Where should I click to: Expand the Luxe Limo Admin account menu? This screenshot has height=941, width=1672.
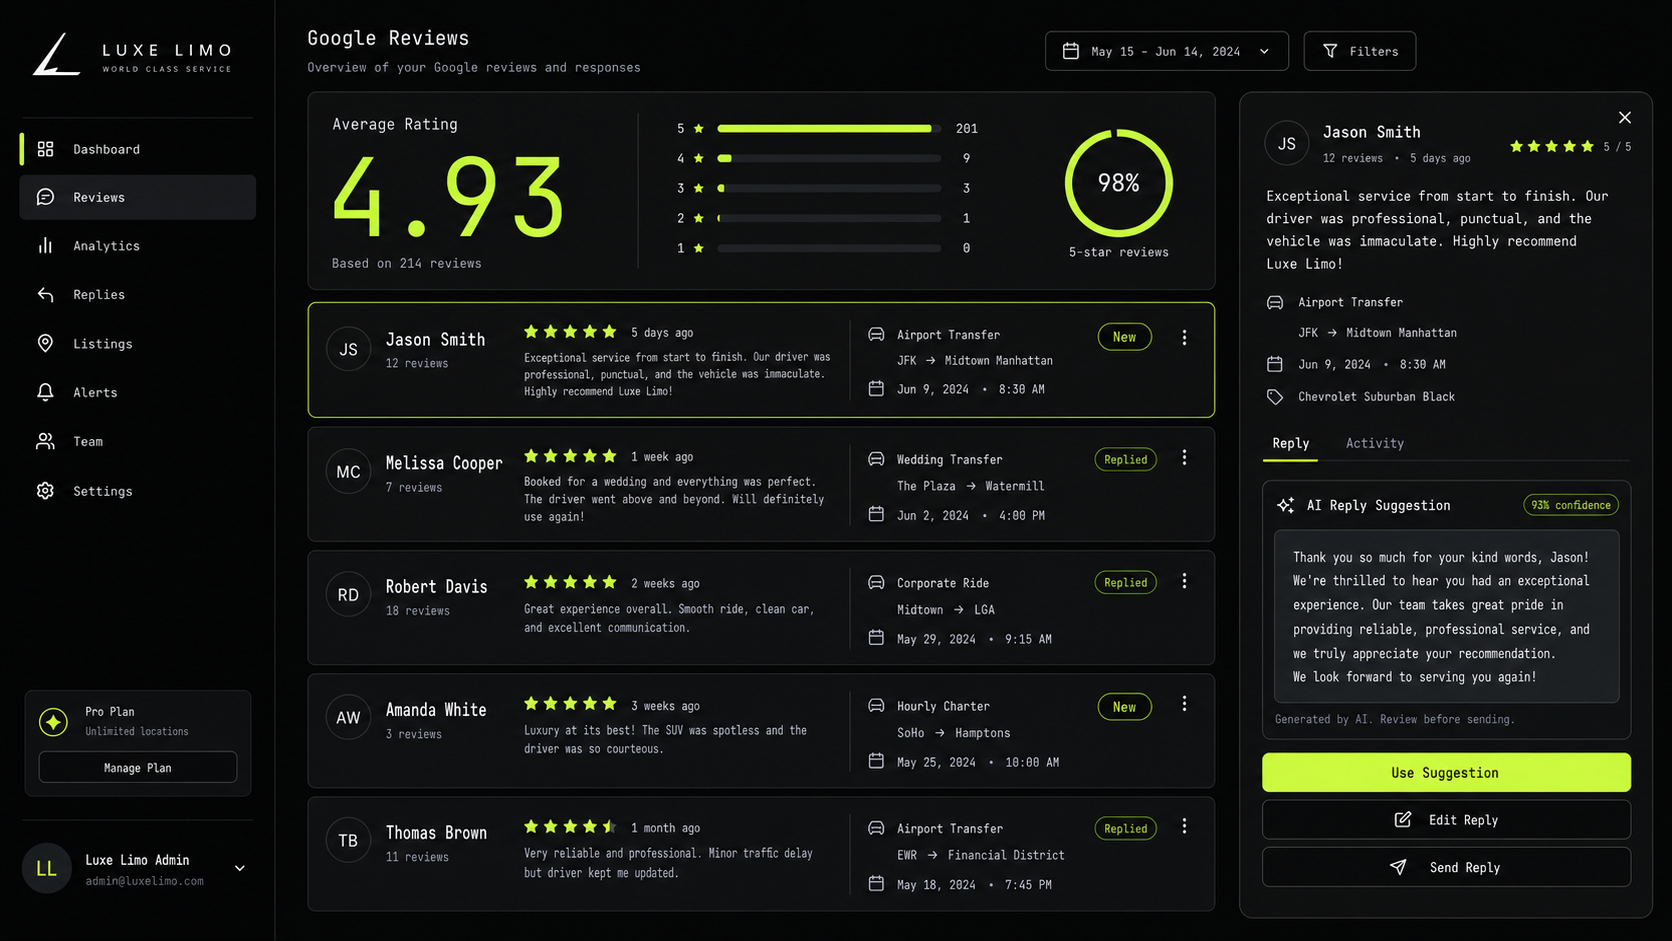point(240,868)
